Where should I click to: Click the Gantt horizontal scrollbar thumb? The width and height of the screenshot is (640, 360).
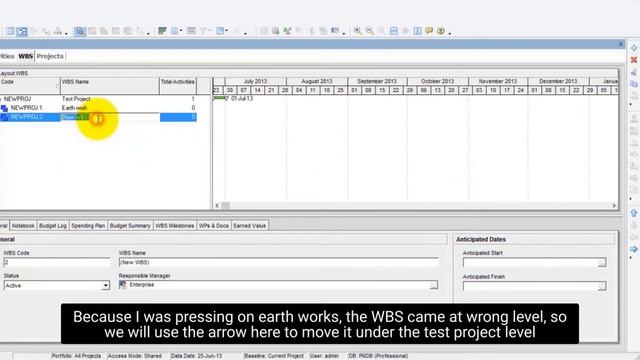pos(225,206)
